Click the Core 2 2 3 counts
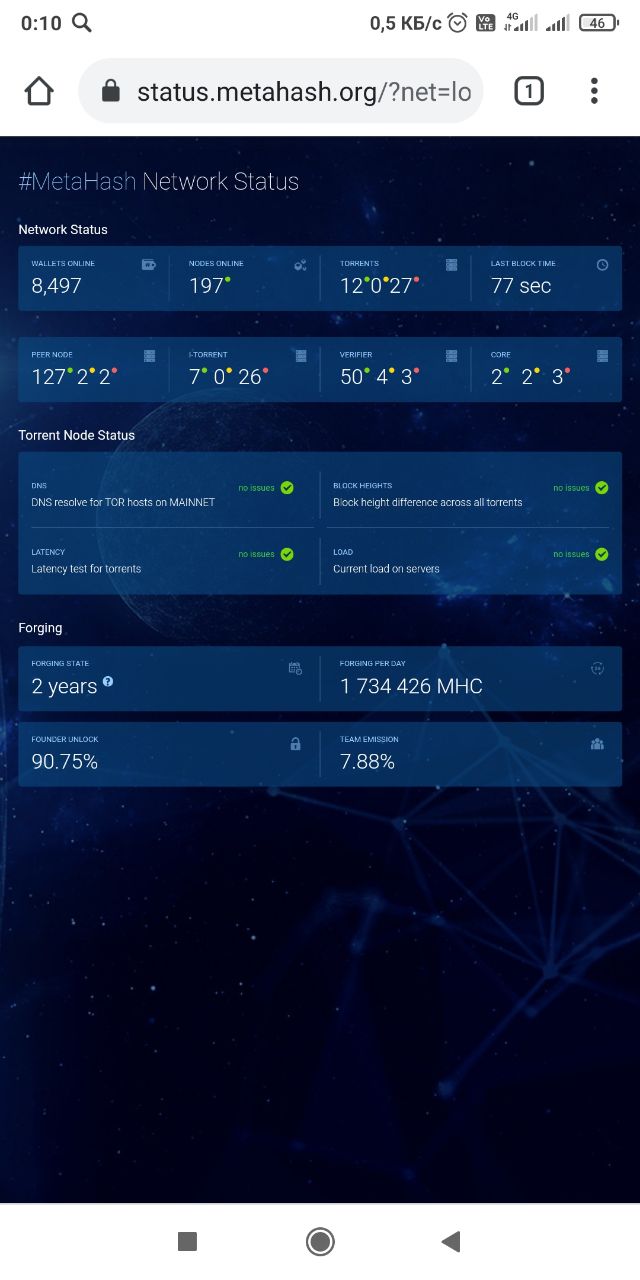640x1280 pixels. pos(530,377)
